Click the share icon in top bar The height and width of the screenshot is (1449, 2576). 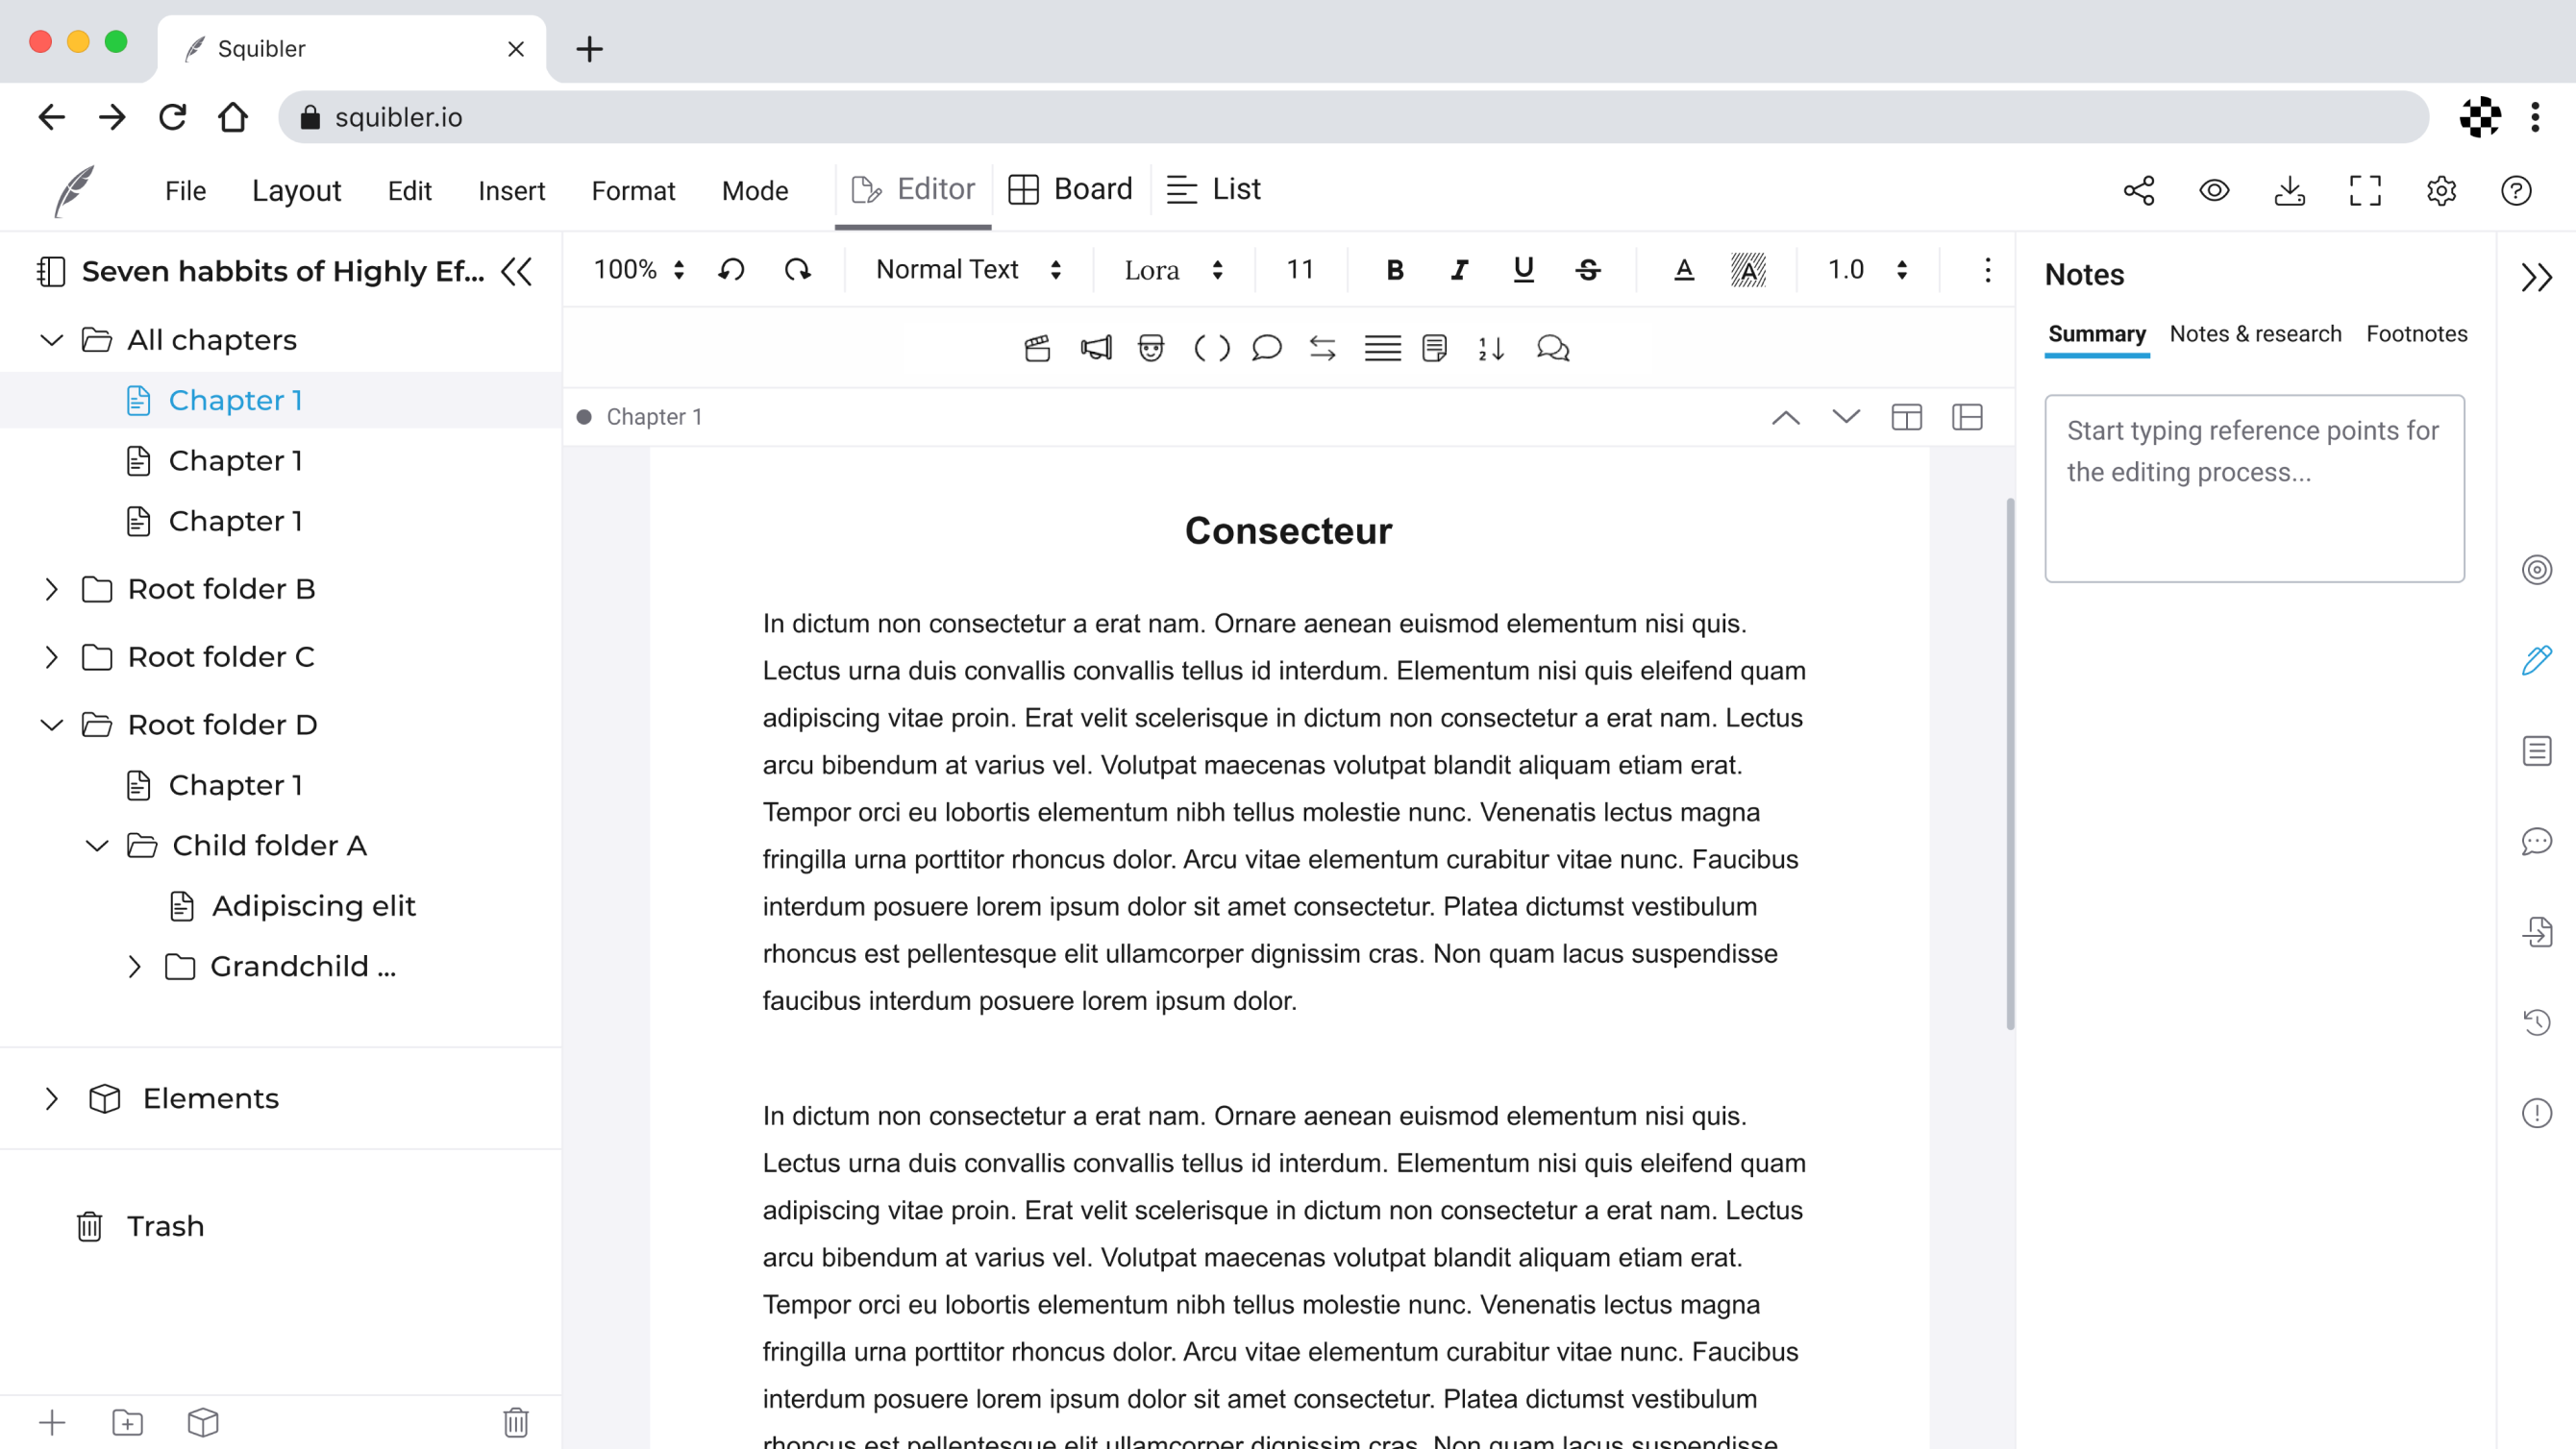click(2138, 190)
